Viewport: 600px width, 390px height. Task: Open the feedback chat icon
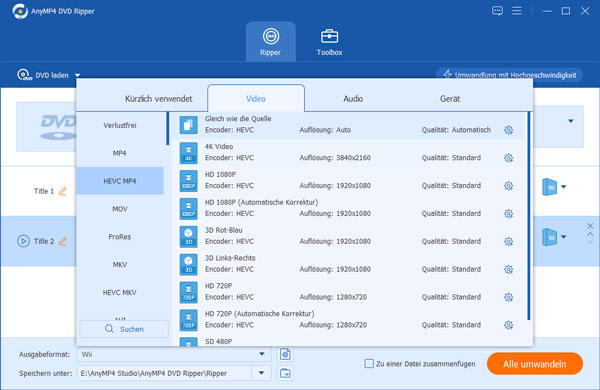click(497, 11)
